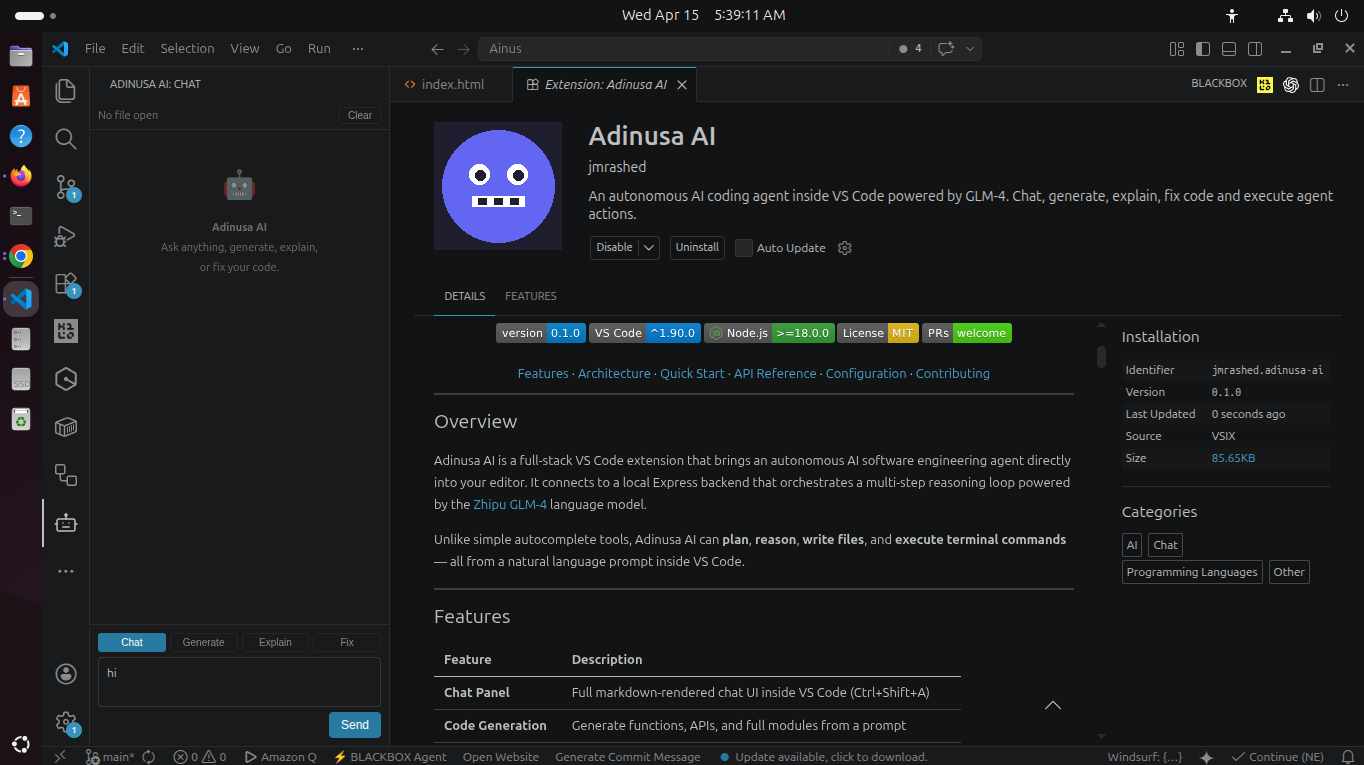Toggle the bottom panel visibility
The height and width of the screenshot is (765, 1364).
(x=1229, y=48)
